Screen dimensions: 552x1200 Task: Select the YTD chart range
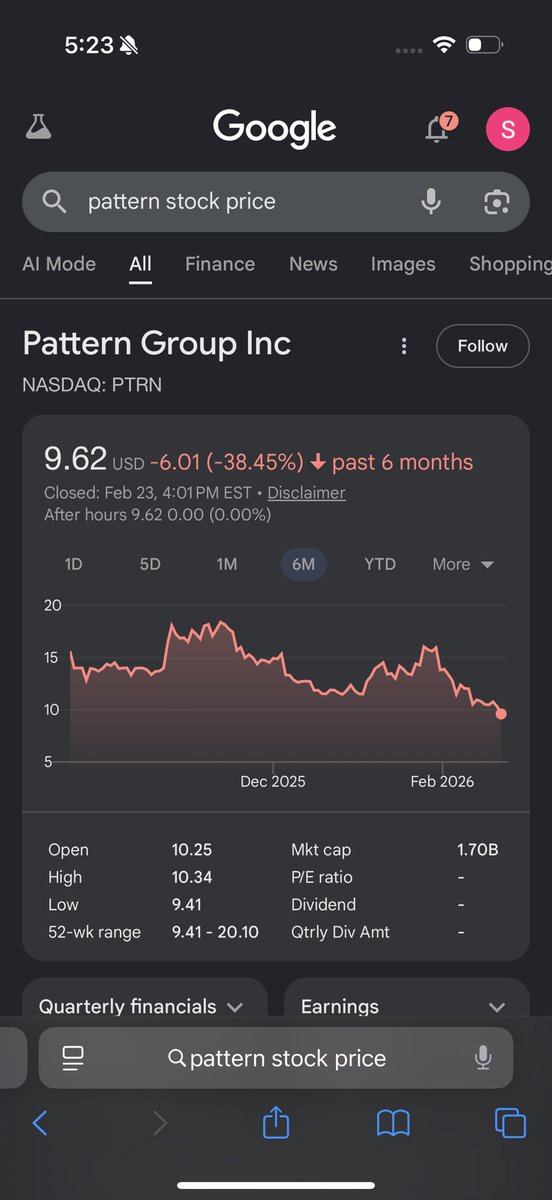tap(380, 564)
